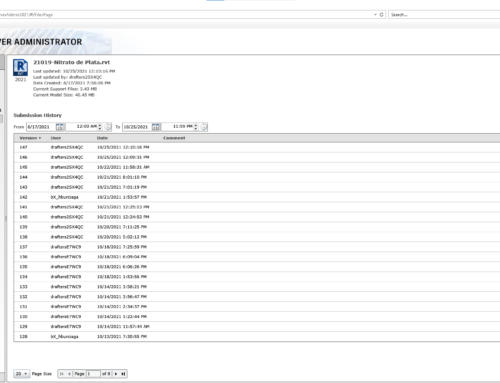Sort by the Version column header
The height and width of the screenshot is (383, 500).
(30, 138)
